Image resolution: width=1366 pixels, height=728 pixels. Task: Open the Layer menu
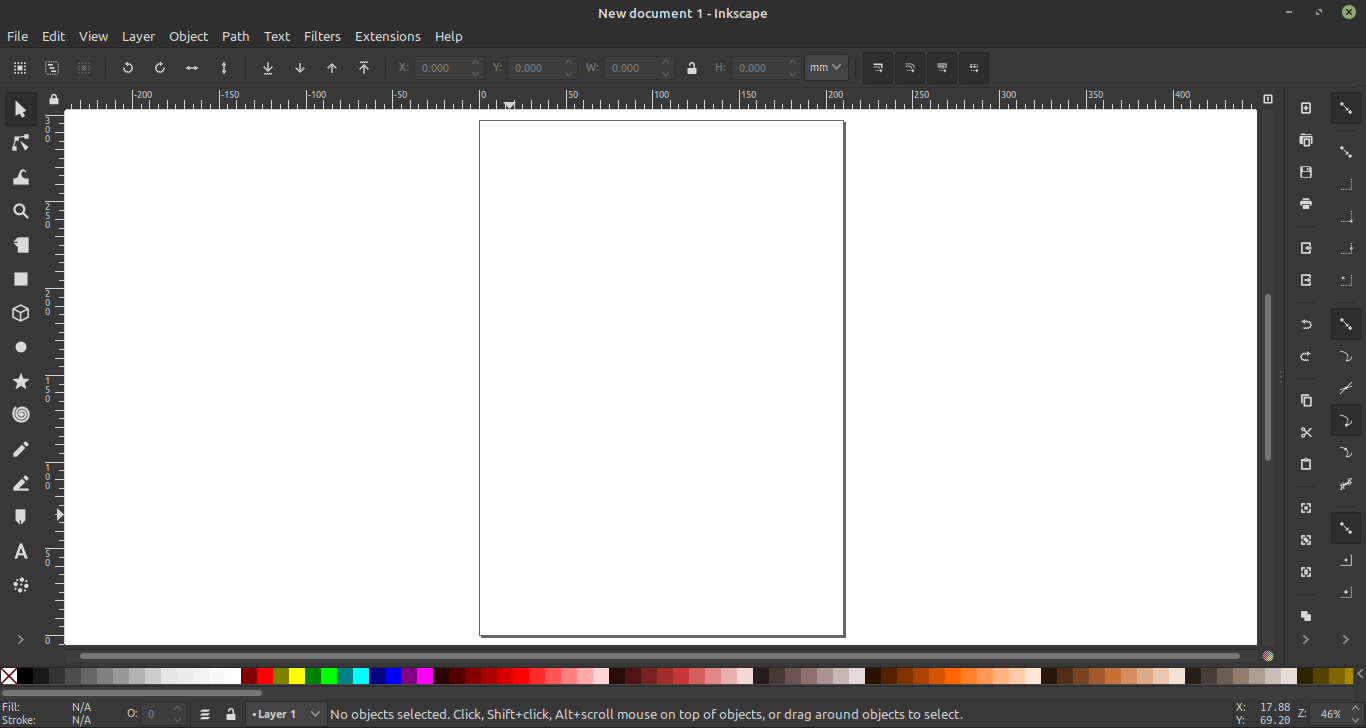(138, 36)
